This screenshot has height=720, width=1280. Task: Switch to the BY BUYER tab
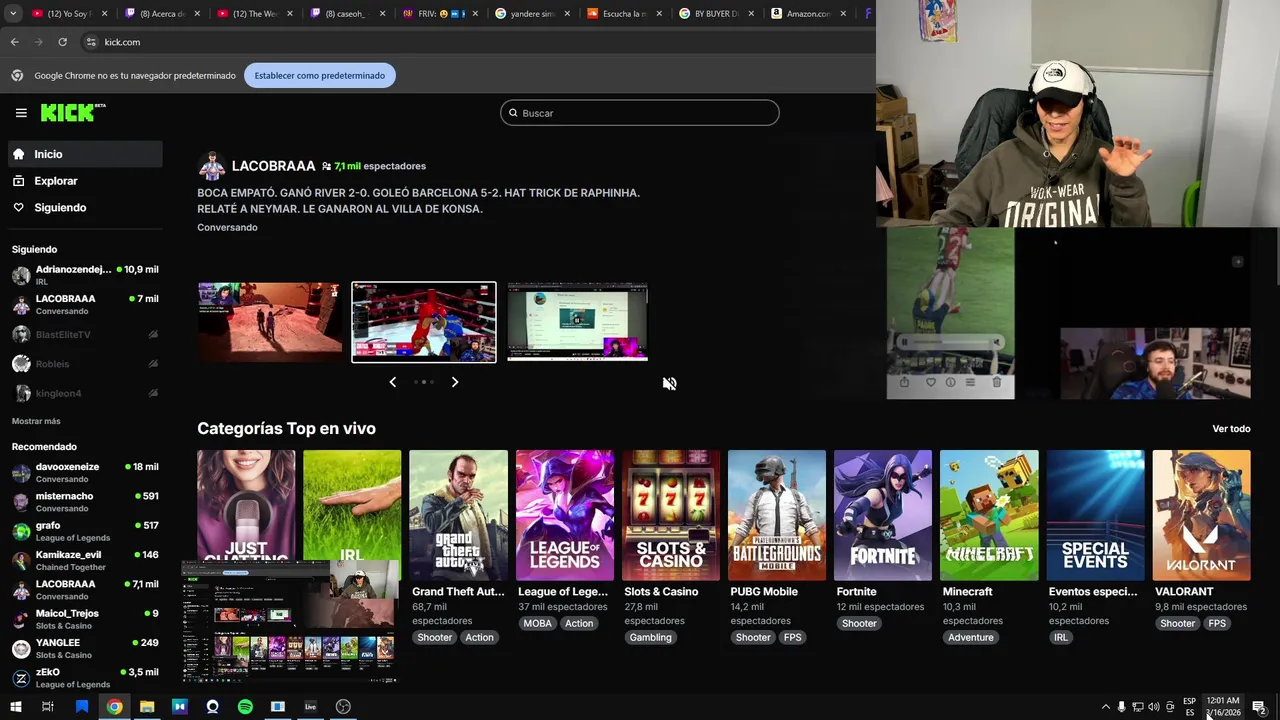[717, 14]
